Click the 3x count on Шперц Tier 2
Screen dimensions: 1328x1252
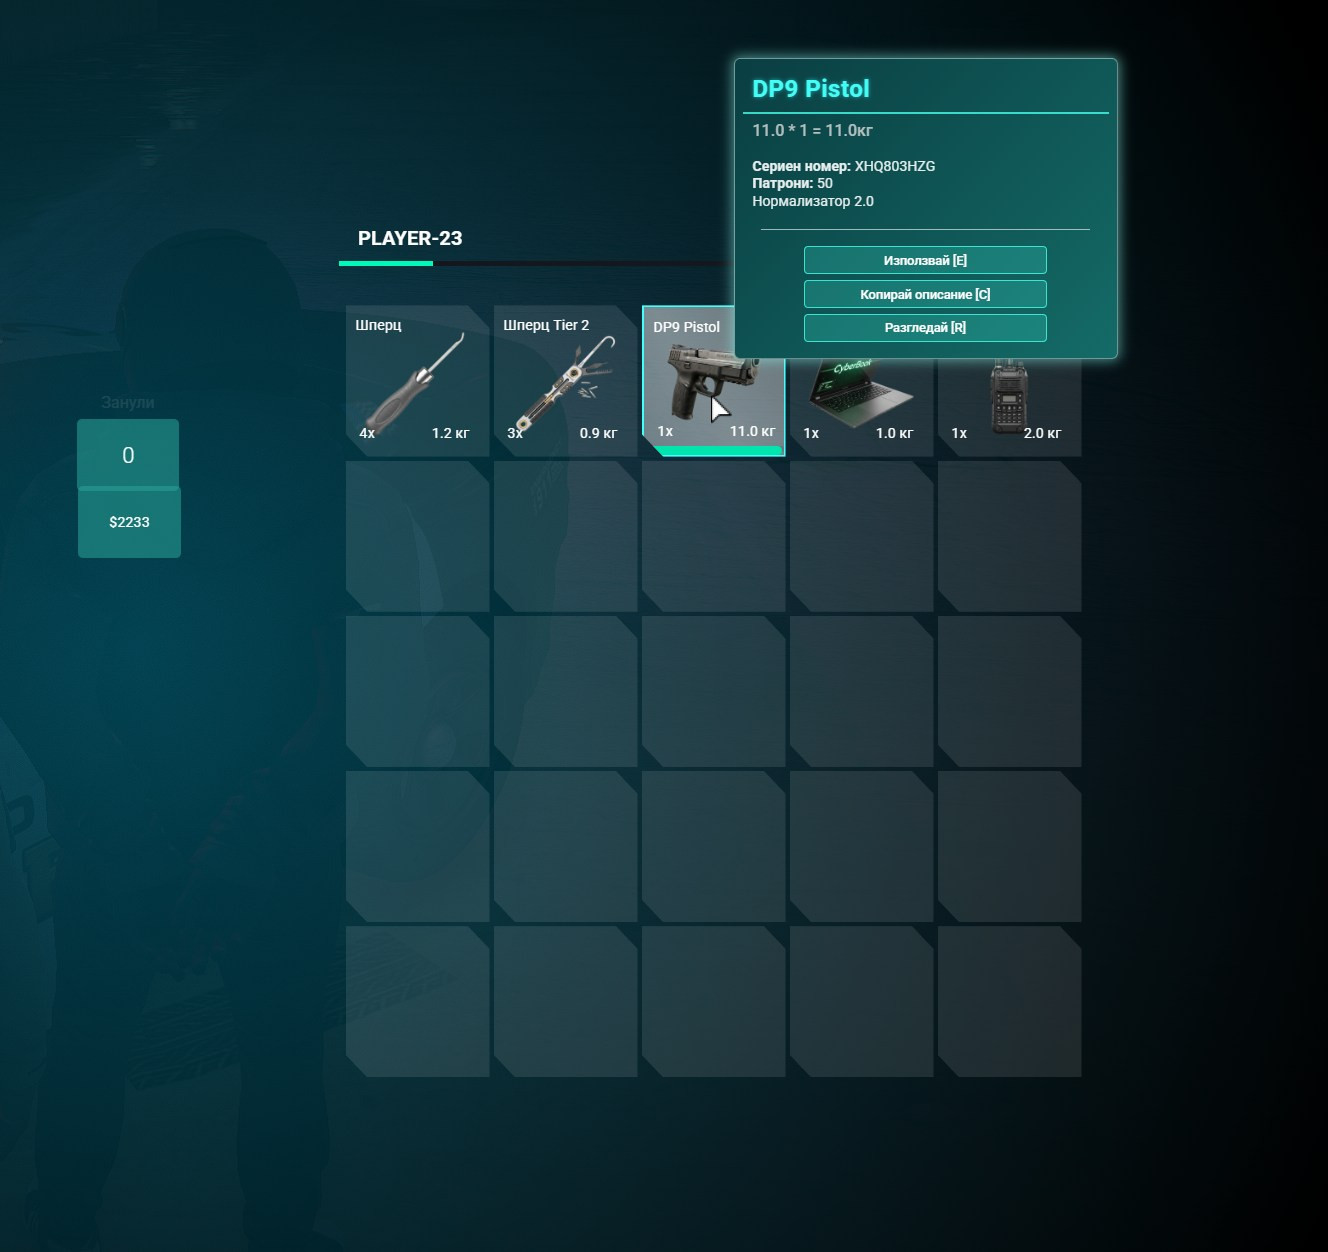point(515,433)
